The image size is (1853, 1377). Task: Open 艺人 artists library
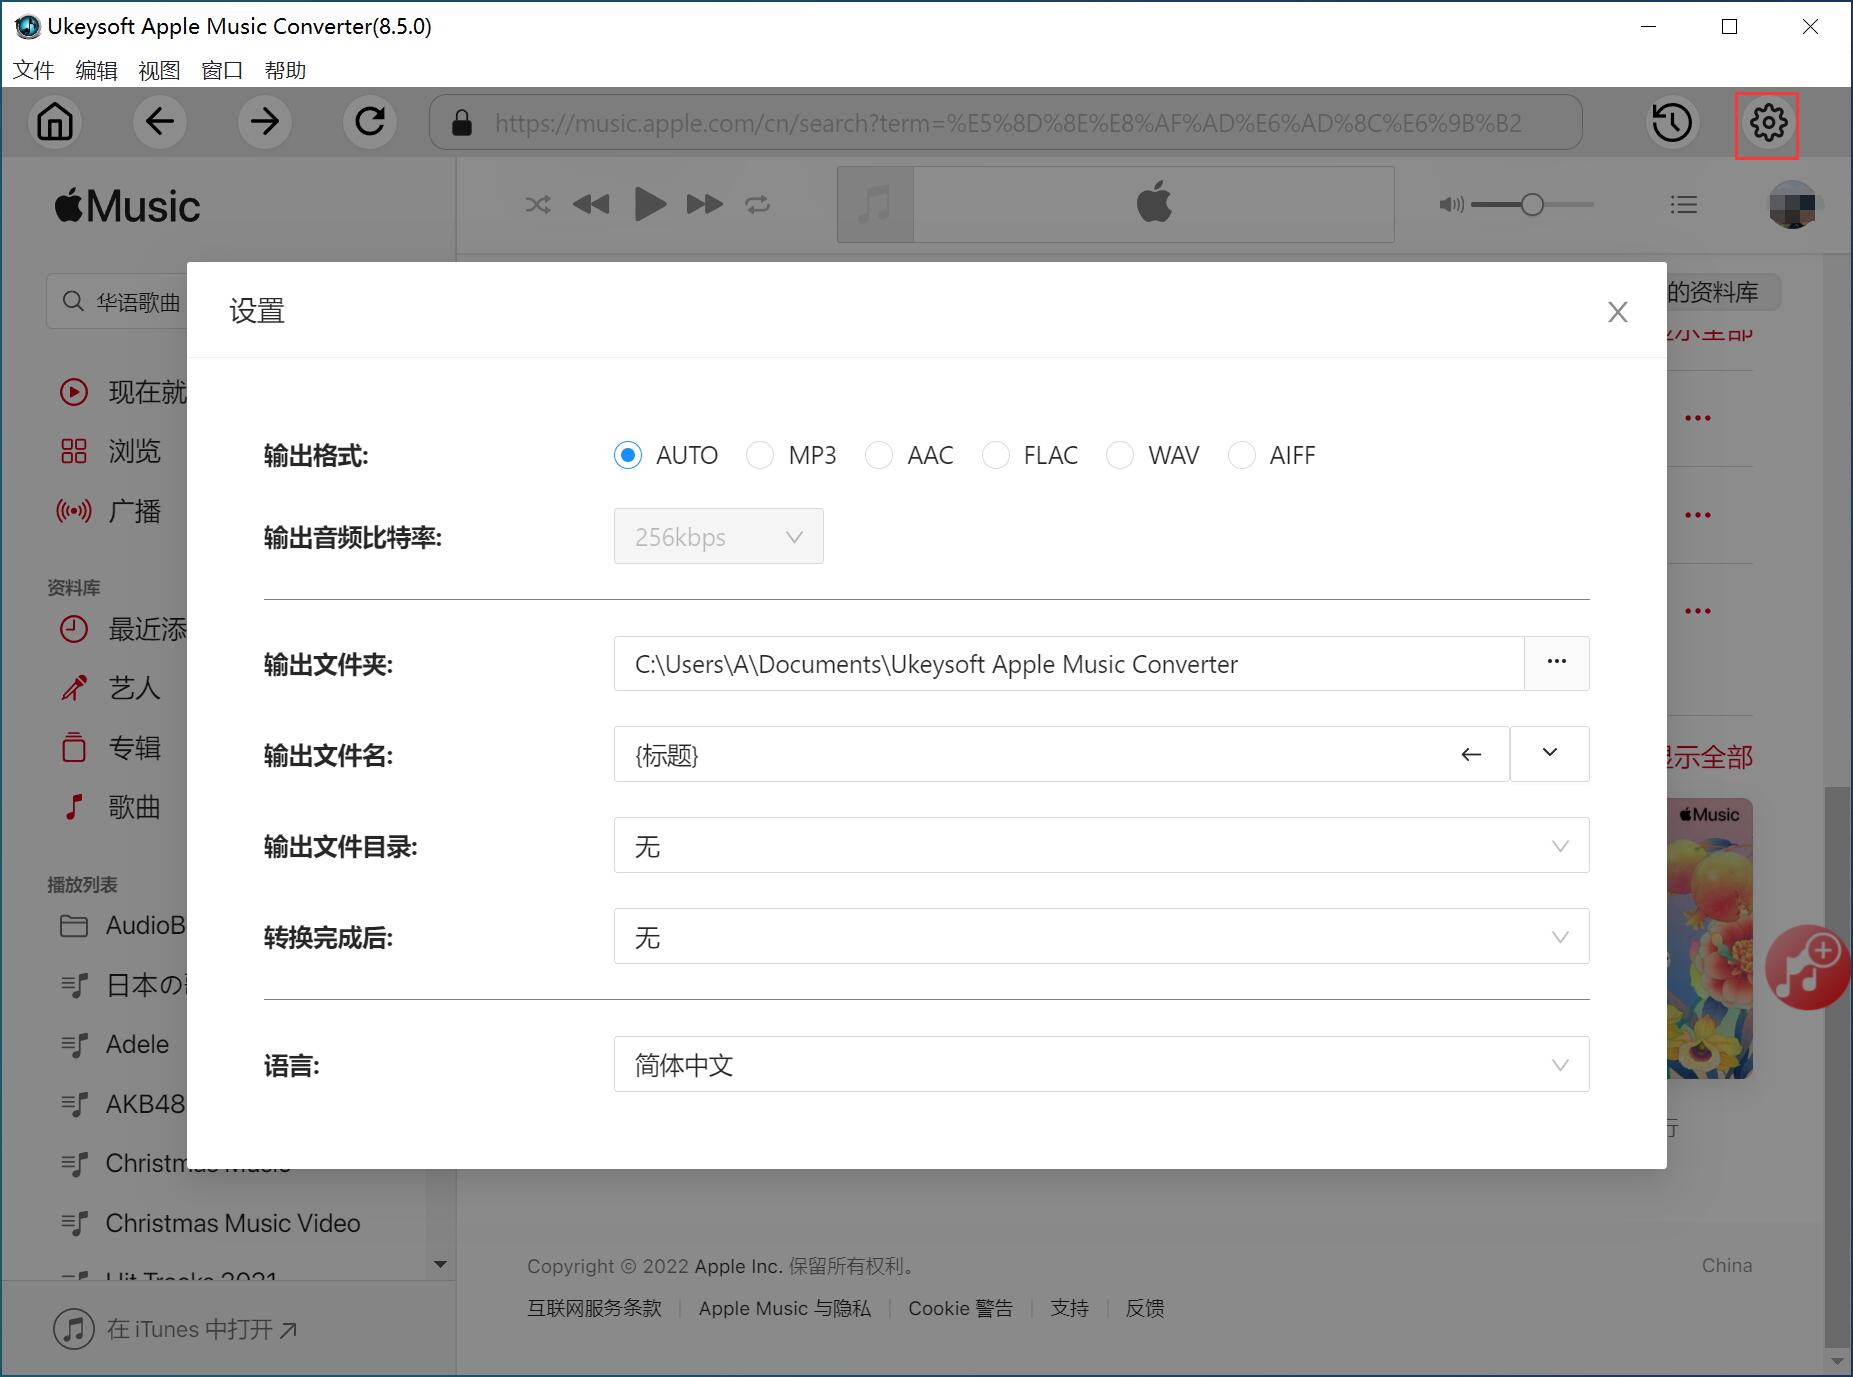click(x=111, y=688)
